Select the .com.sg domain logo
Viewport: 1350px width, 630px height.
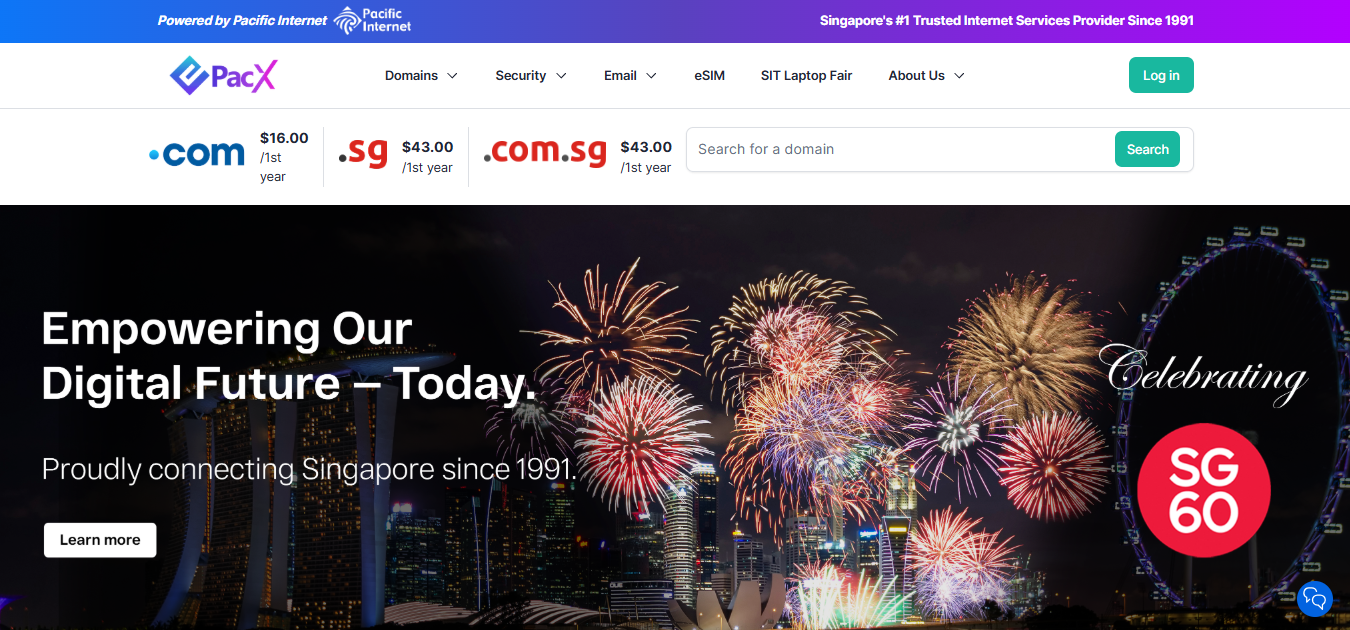click(545, 153)
